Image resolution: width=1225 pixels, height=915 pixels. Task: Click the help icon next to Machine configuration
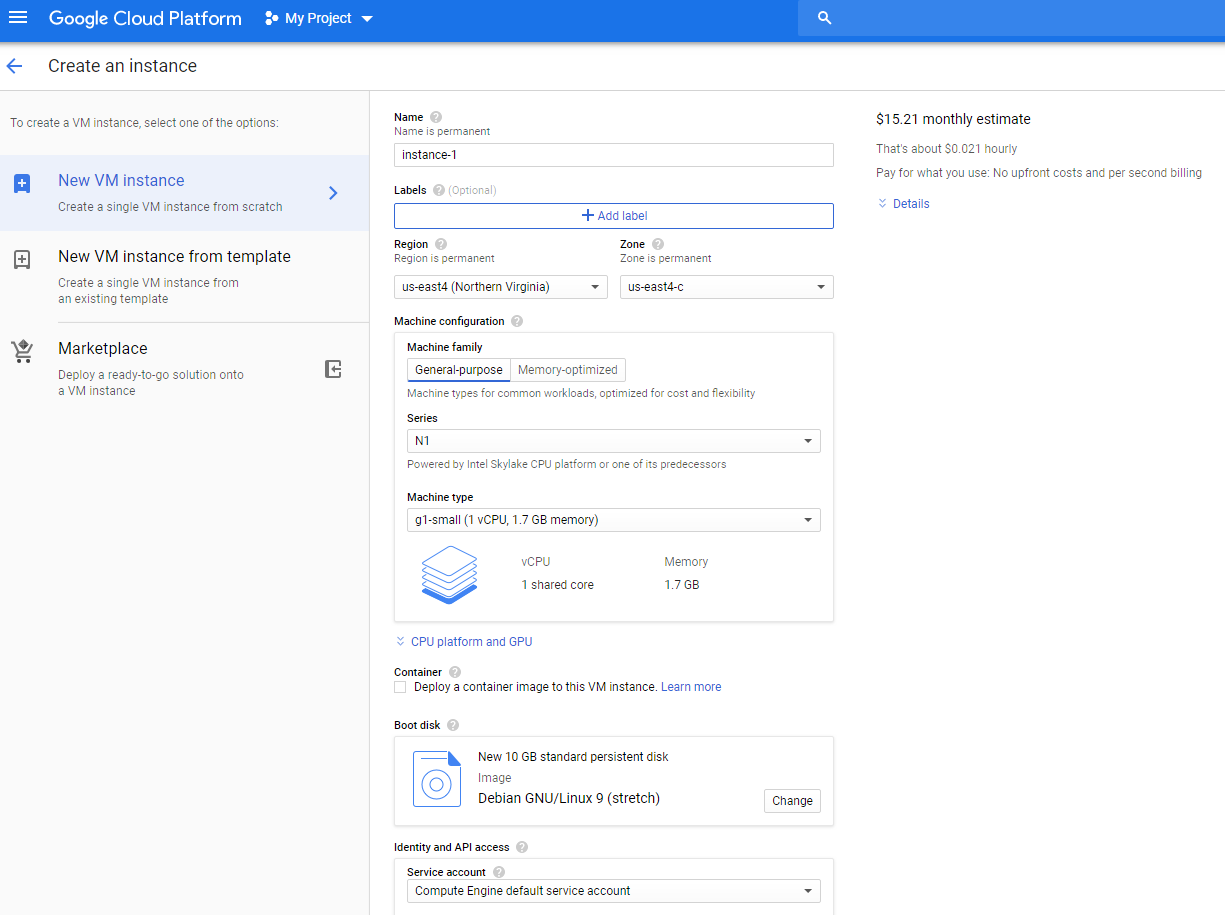pos(516,320)
